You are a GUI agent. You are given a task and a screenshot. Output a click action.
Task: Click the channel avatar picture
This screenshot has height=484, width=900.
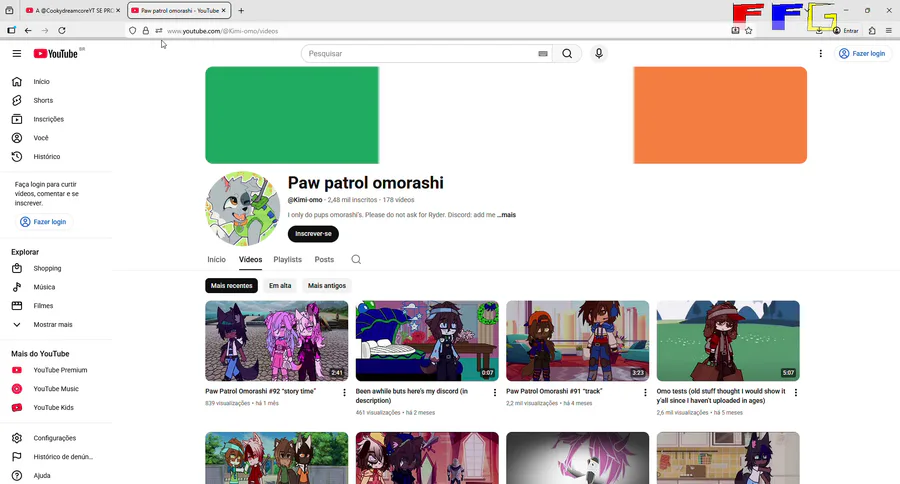(243, 208)
